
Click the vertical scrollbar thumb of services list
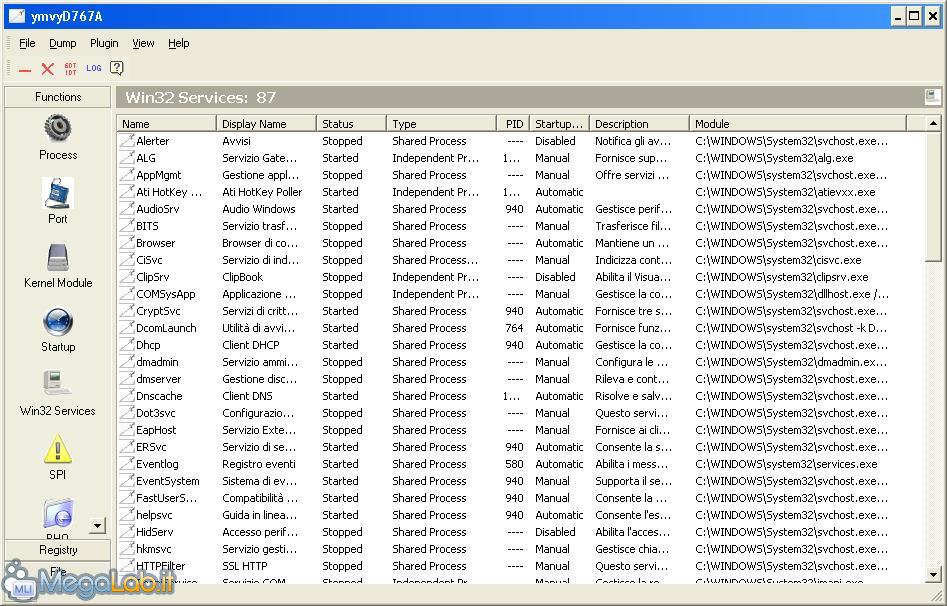[933, 196]
